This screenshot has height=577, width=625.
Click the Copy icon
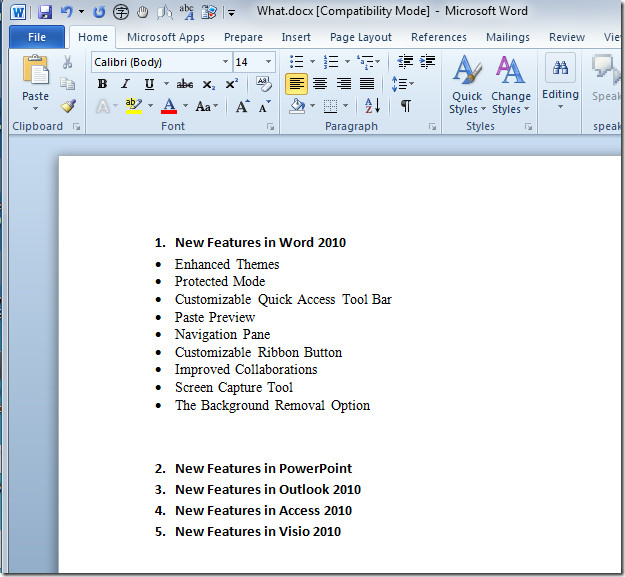(67, 83)
